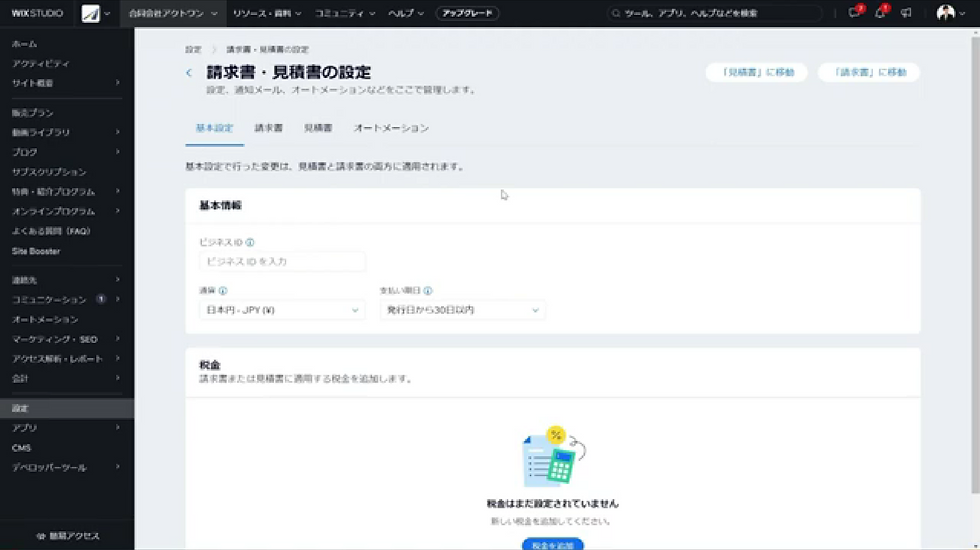Open 設定 in sidebar
980x550 pixels.
click(x=66, y=408)
